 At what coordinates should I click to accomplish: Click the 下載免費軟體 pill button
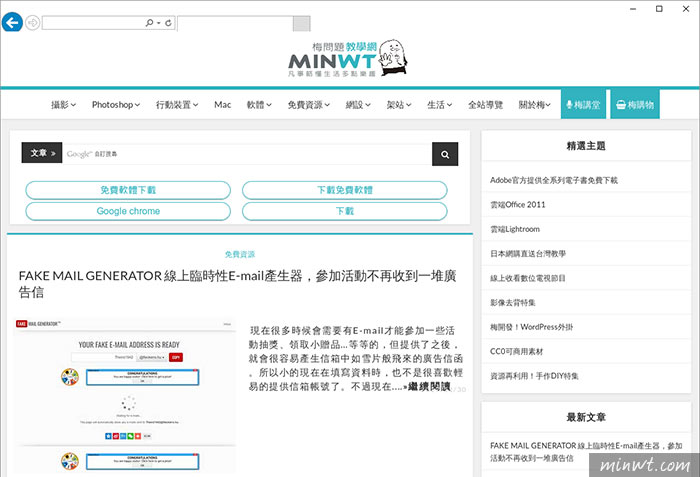coord(345,190)
